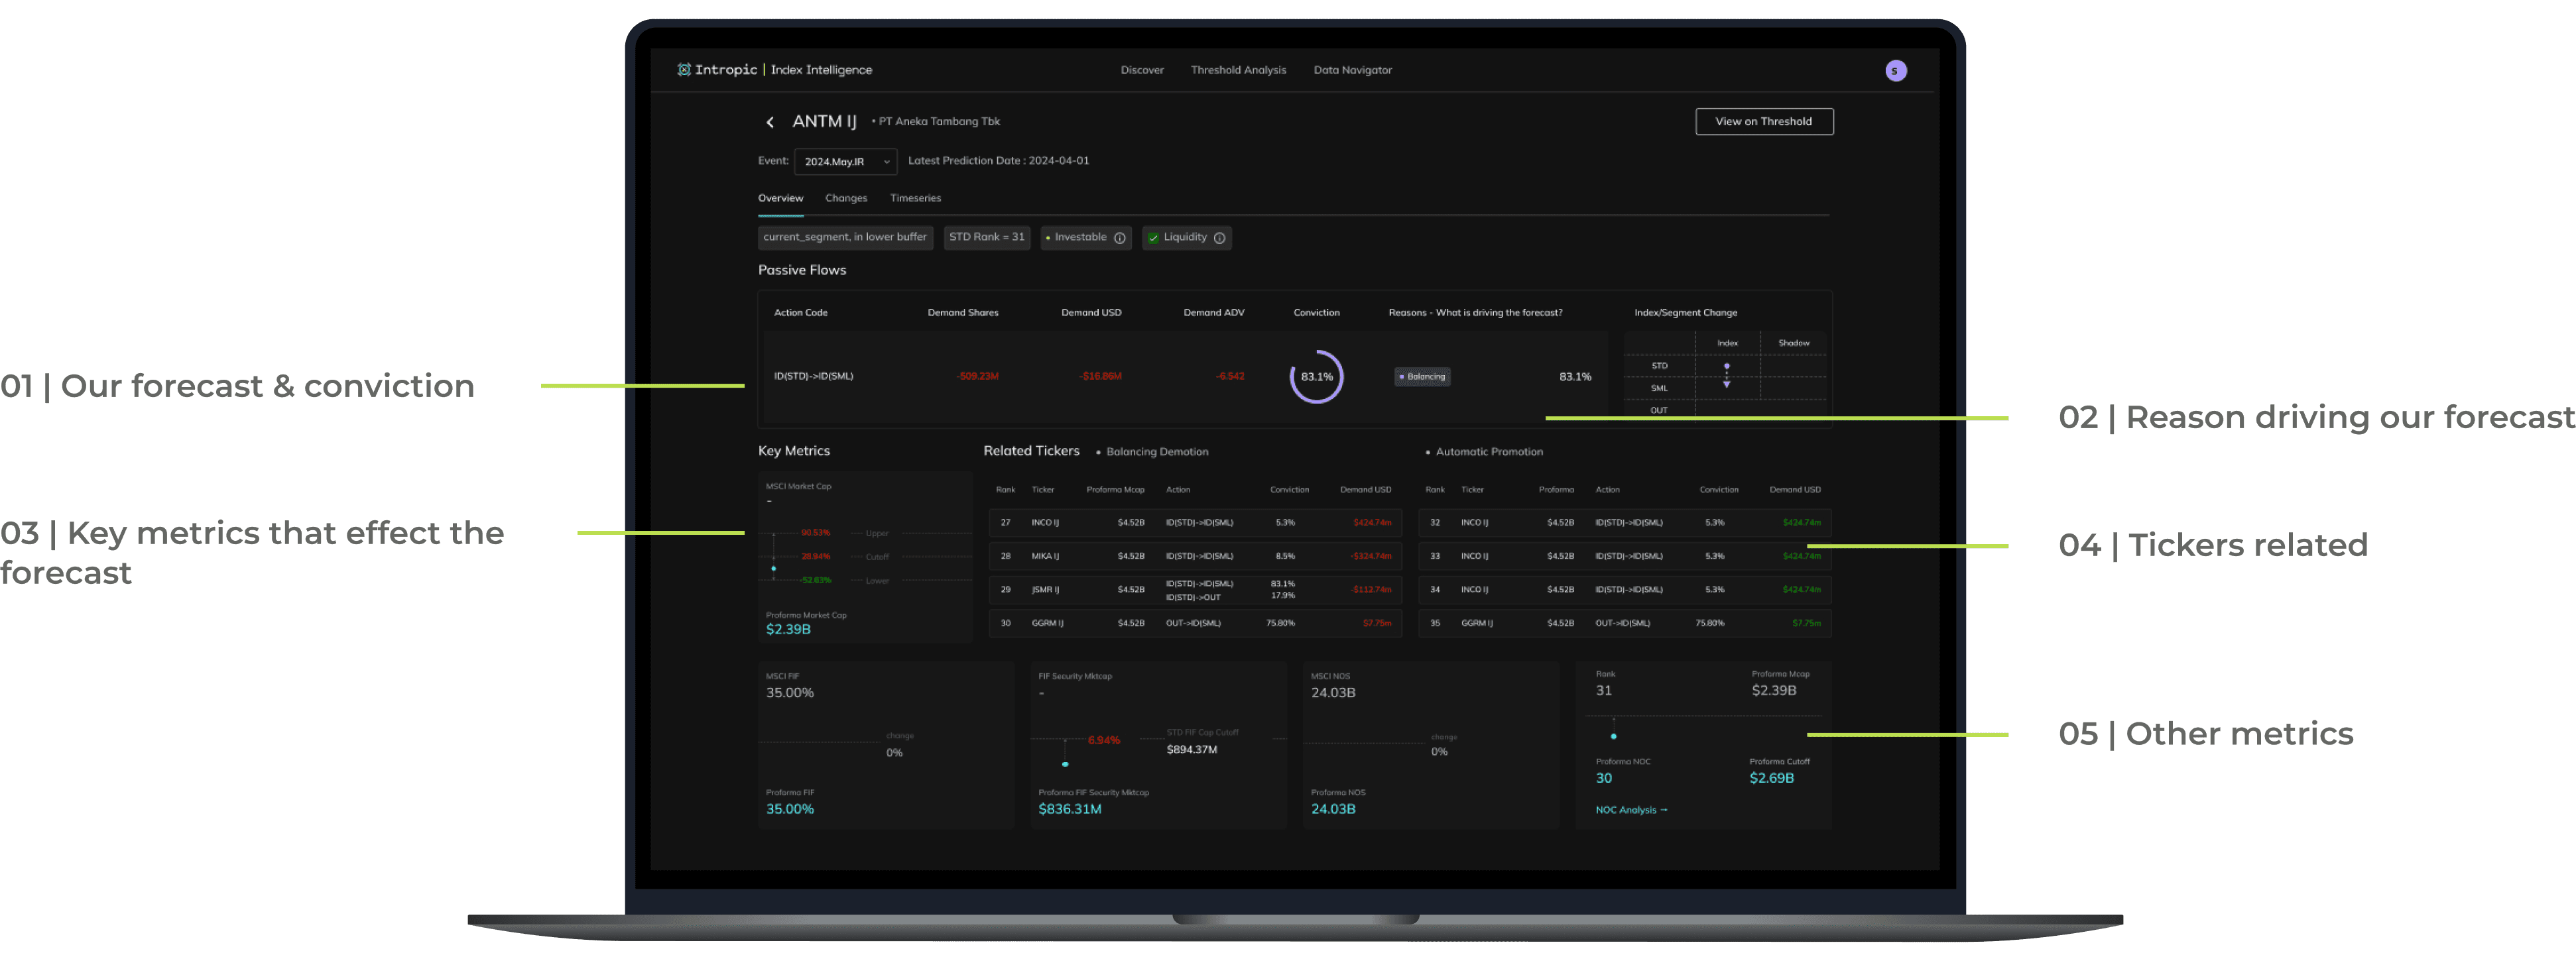The width and height of the screenshot is (2576, 959).
Task: Switch to the Timeseries tab
Action: tap(915, 198)
